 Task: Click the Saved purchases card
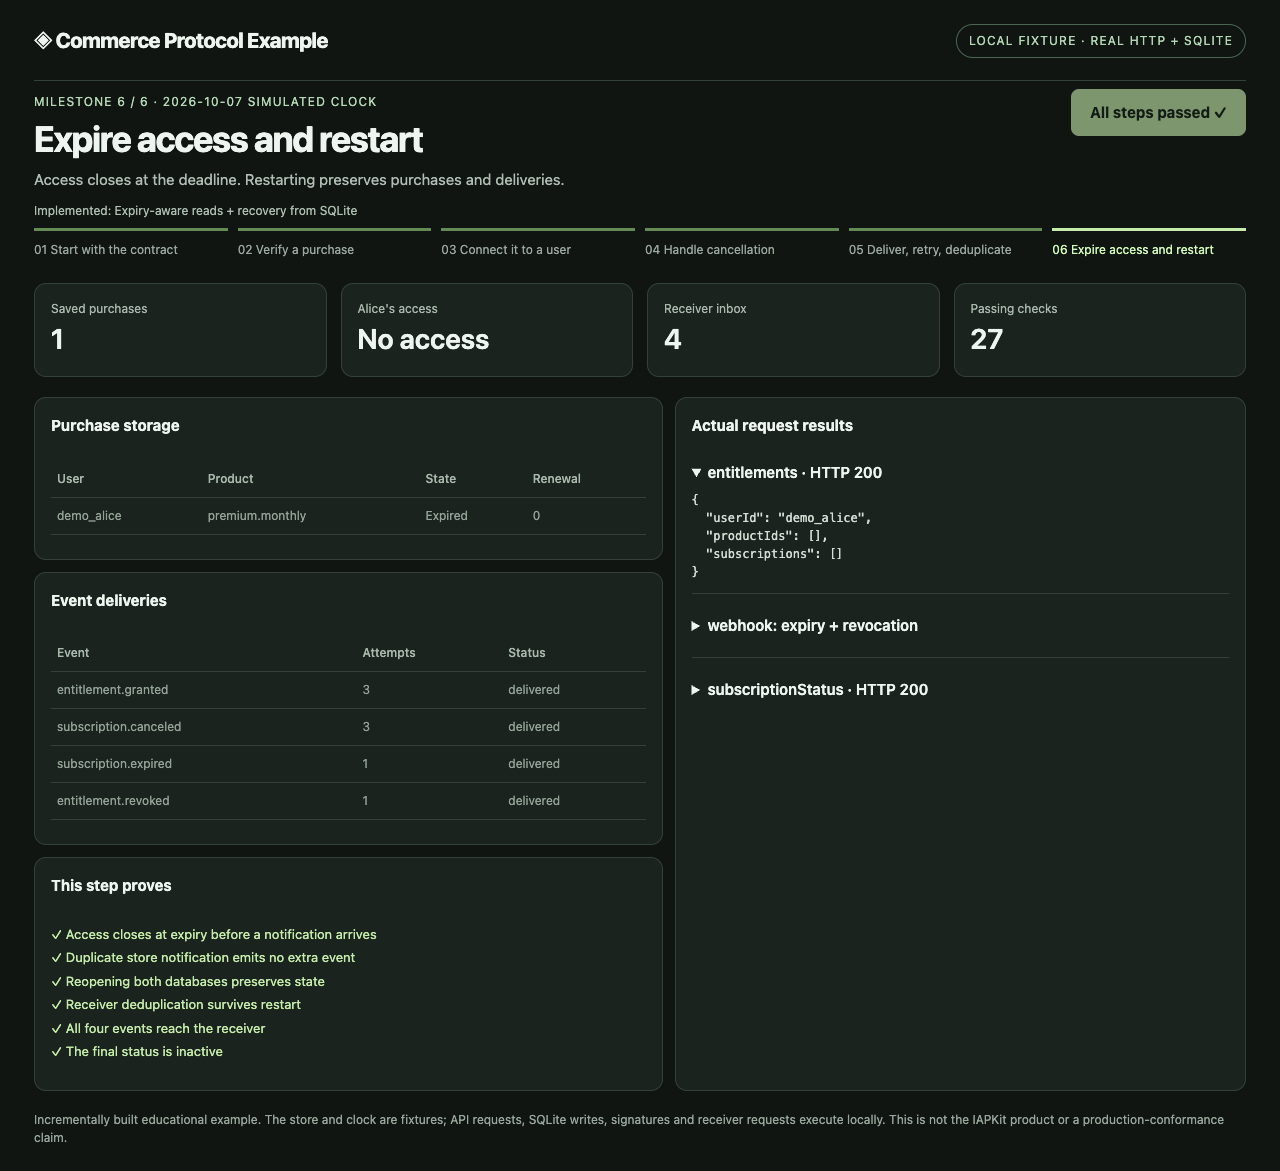pos(180,330)
